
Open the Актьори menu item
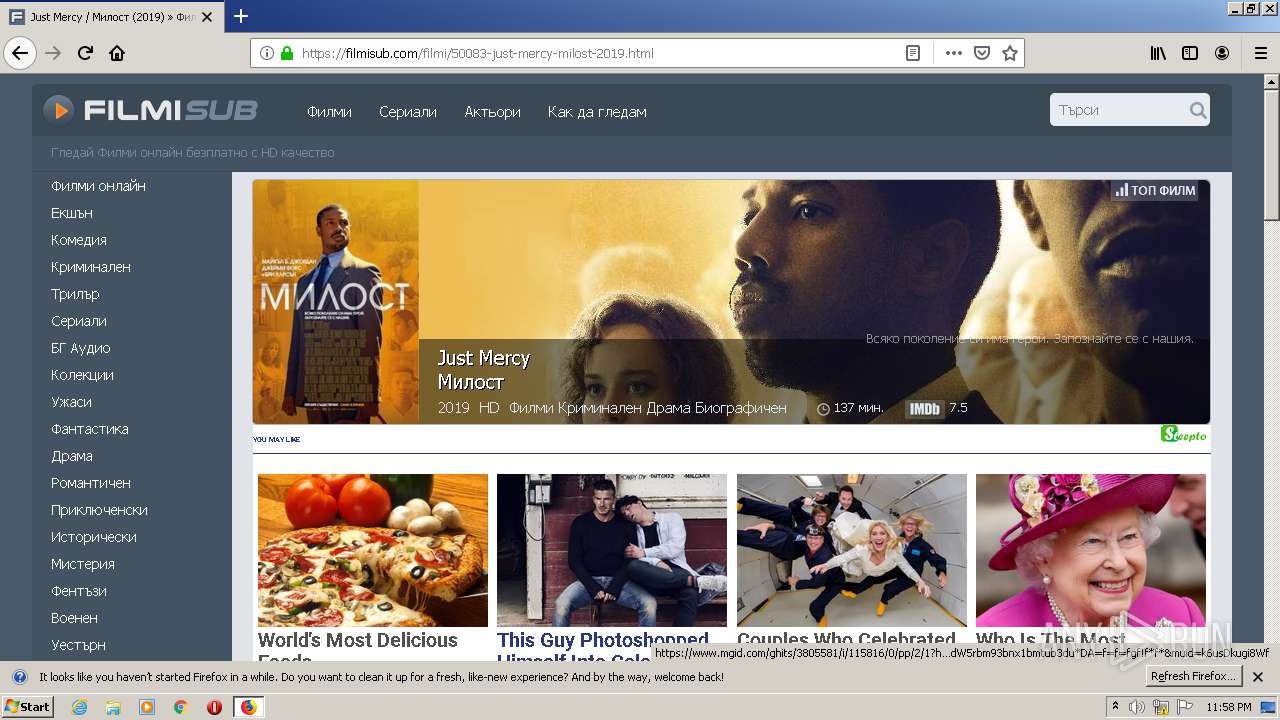[x=492, y=112]
